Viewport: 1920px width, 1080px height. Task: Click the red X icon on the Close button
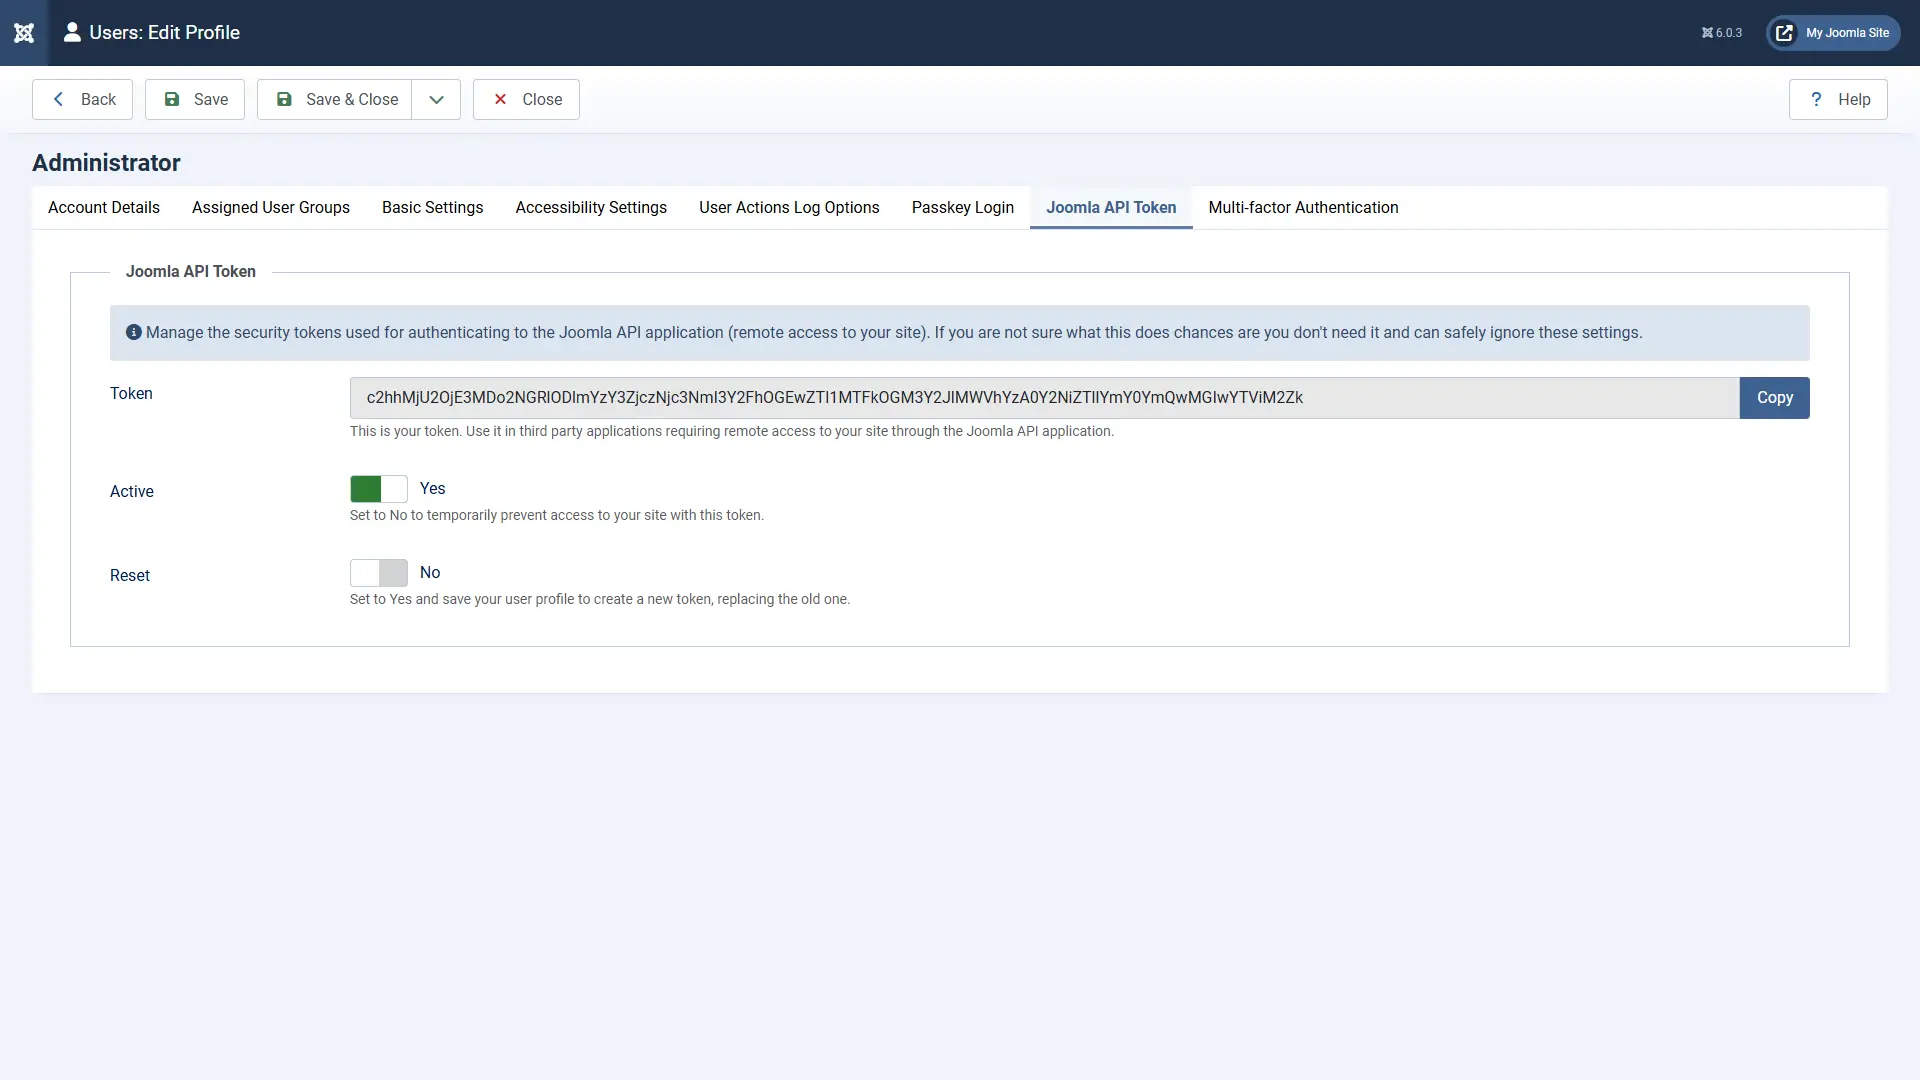tap(501, 99)
